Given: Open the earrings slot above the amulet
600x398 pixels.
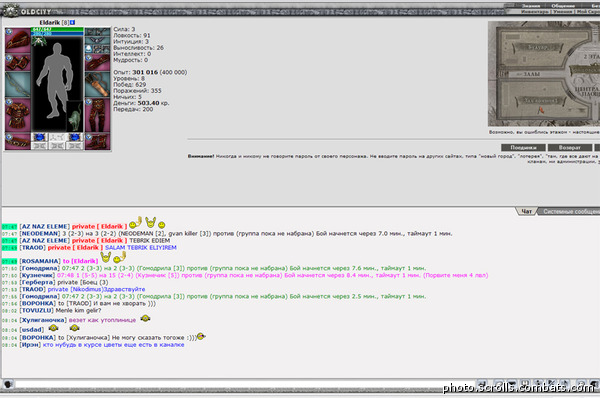Looking at the screenshot, I should pyautogui.click(x=97, y=32).
